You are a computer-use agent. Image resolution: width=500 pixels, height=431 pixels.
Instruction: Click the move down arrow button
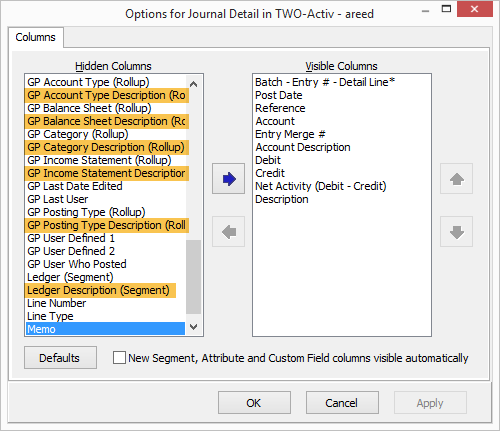[456, 232]
